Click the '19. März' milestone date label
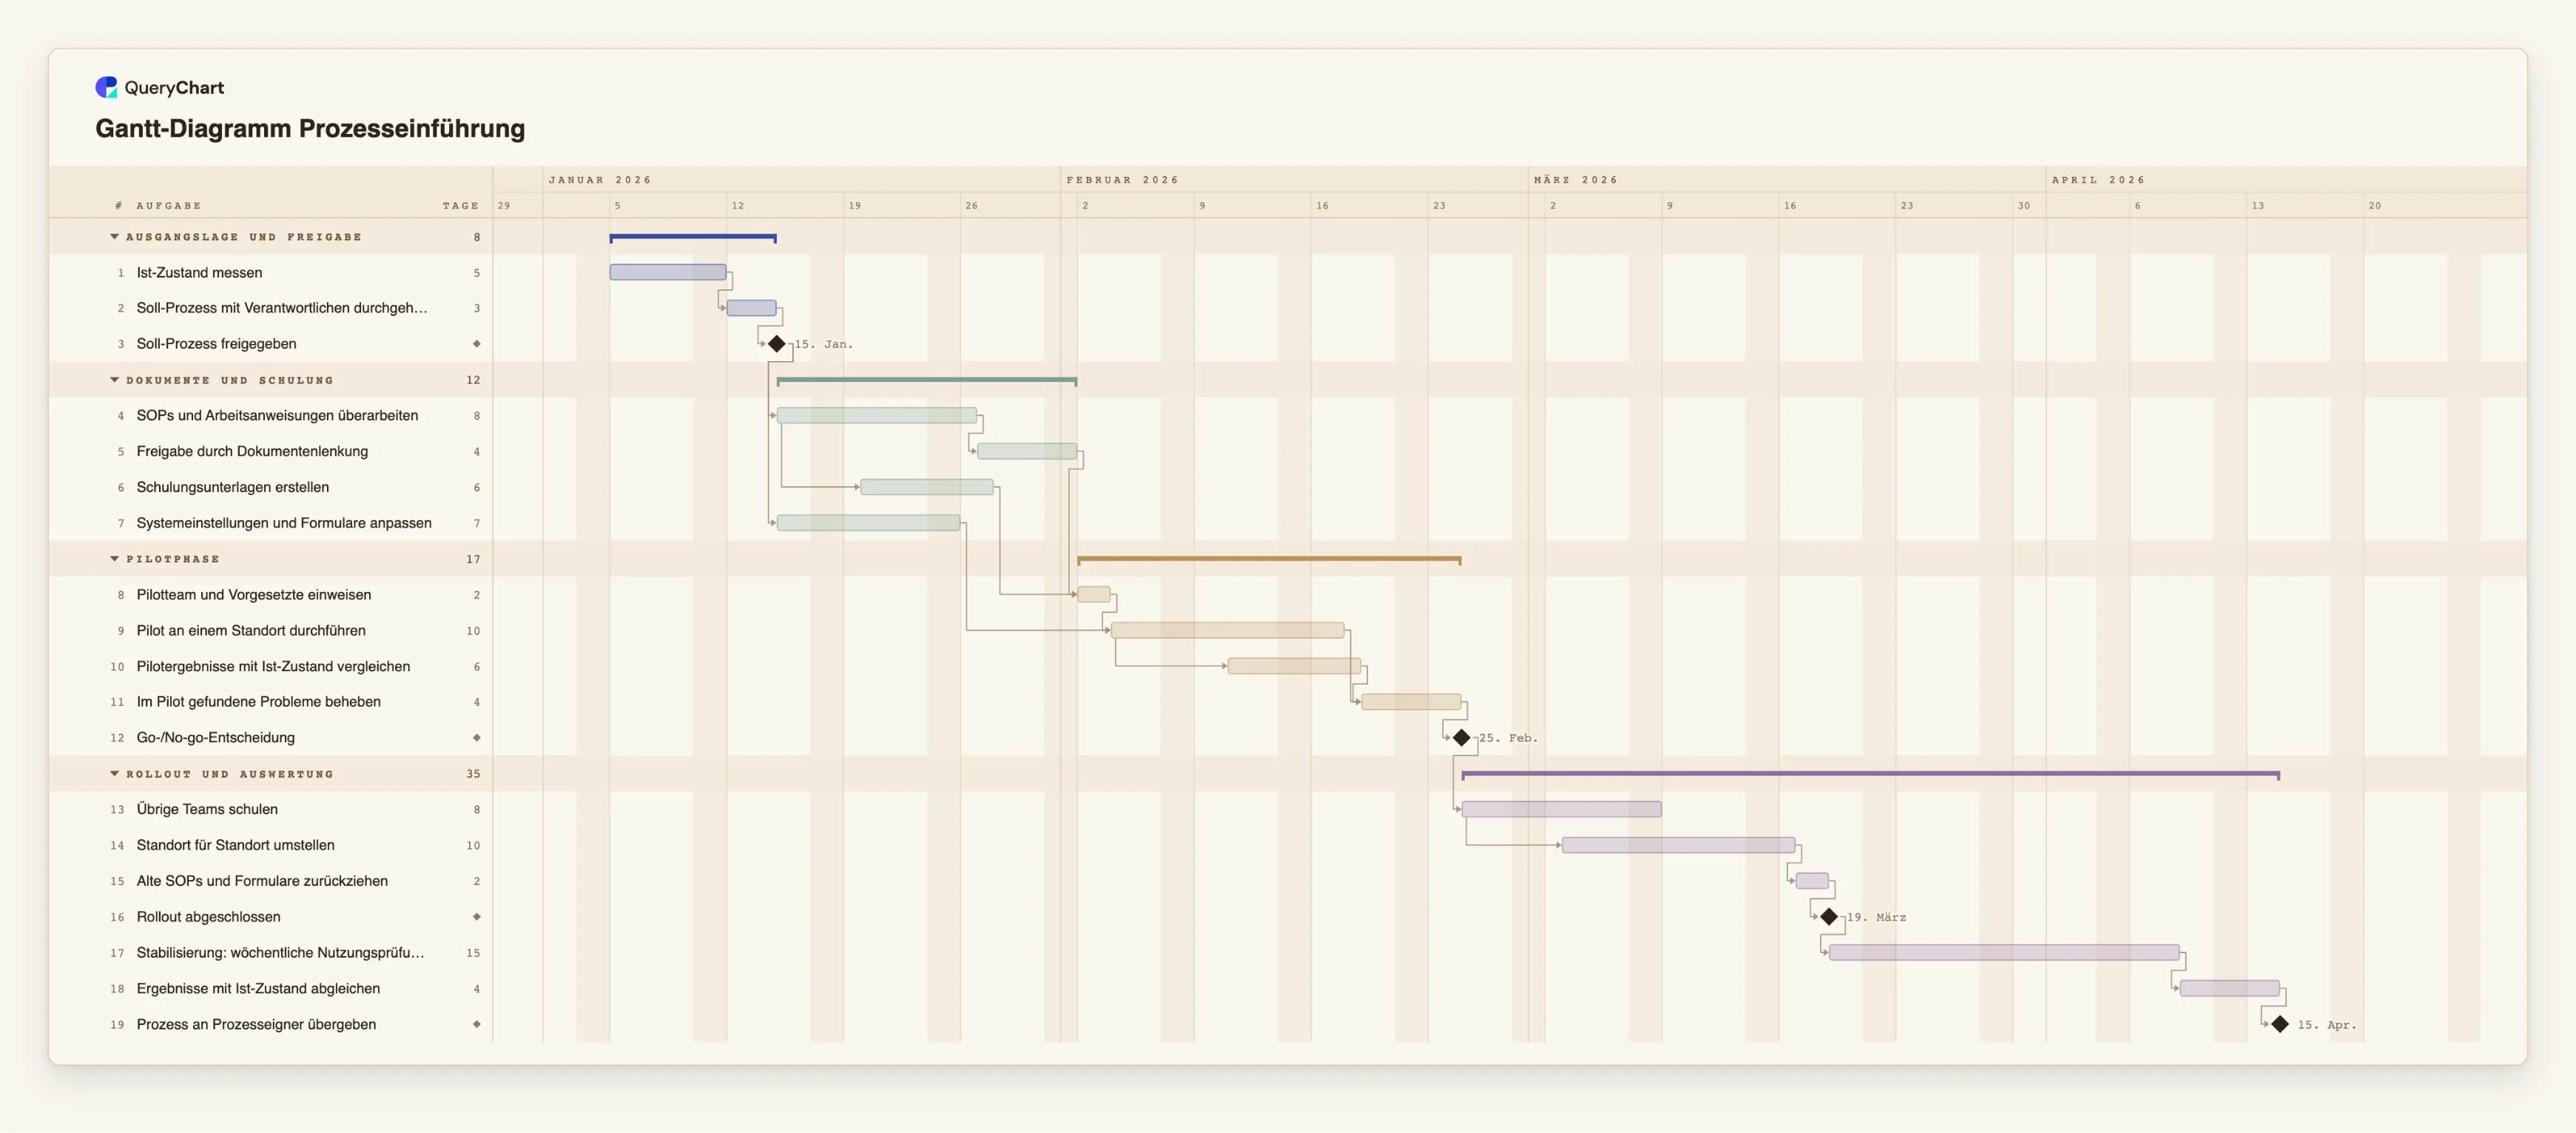 (x=1876, y=917)
